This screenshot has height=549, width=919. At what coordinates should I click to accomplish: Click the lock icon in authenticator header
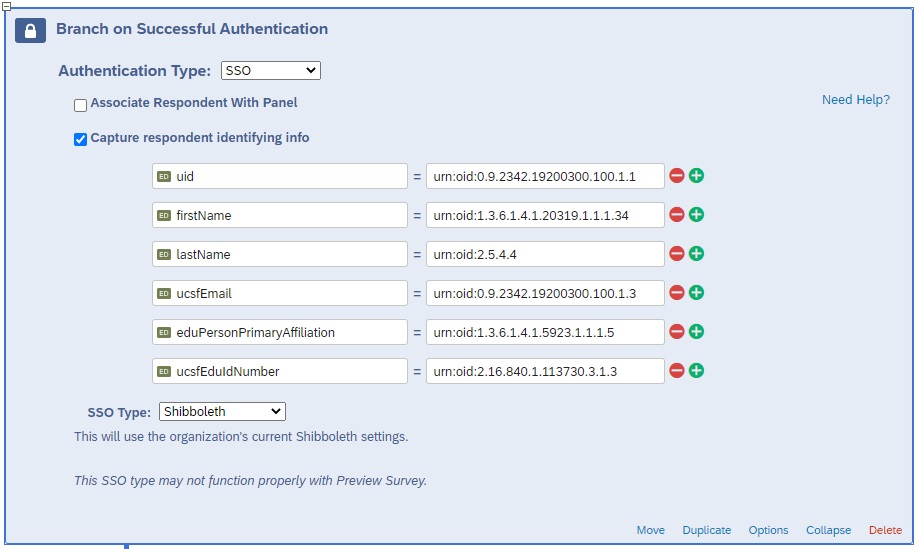[x=30, y=30]
